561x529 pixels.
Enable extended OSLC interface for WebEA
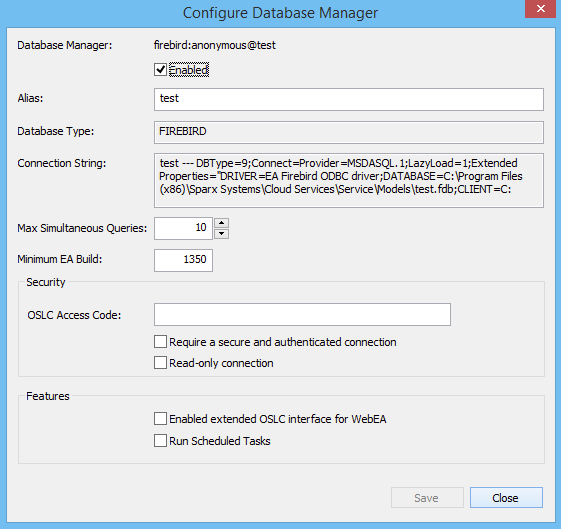click(x=160, y=418)
